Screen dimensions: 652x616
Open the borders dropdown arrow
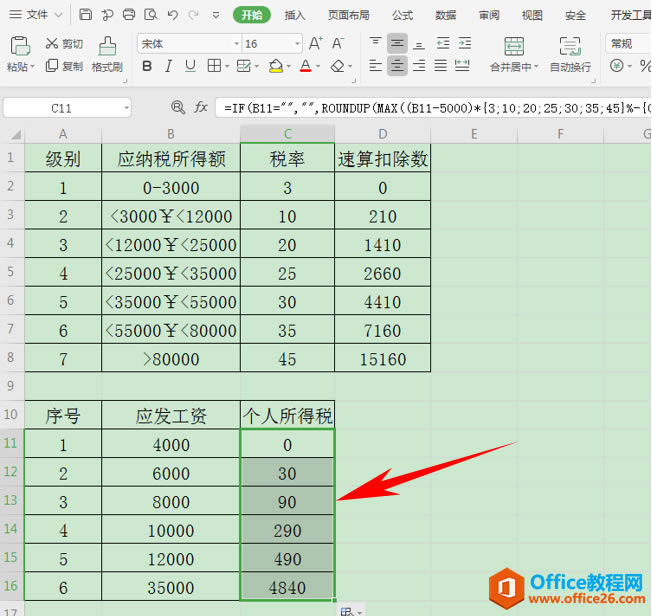[227, 66]
